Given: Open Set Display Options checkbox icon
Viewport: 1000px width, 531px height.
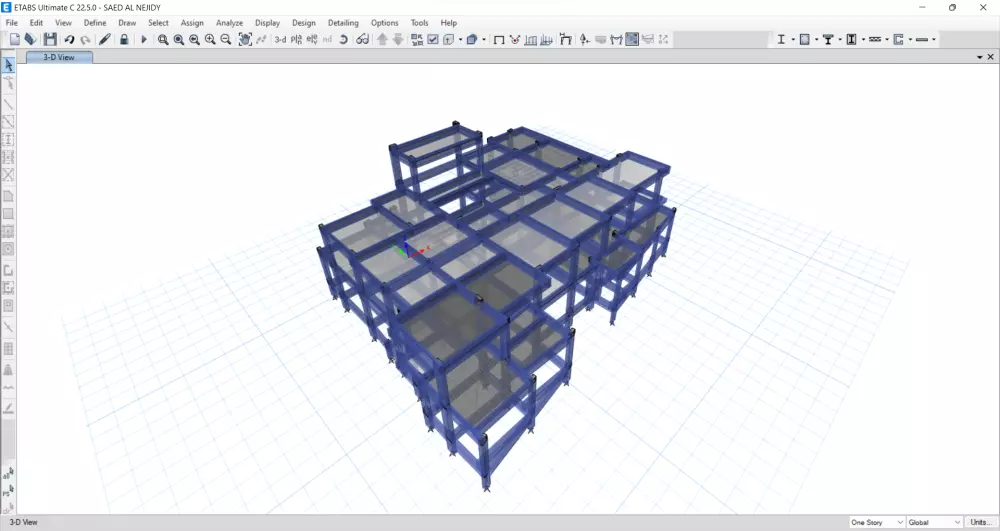Looking at the screenshot, I should tap(432, 40).
